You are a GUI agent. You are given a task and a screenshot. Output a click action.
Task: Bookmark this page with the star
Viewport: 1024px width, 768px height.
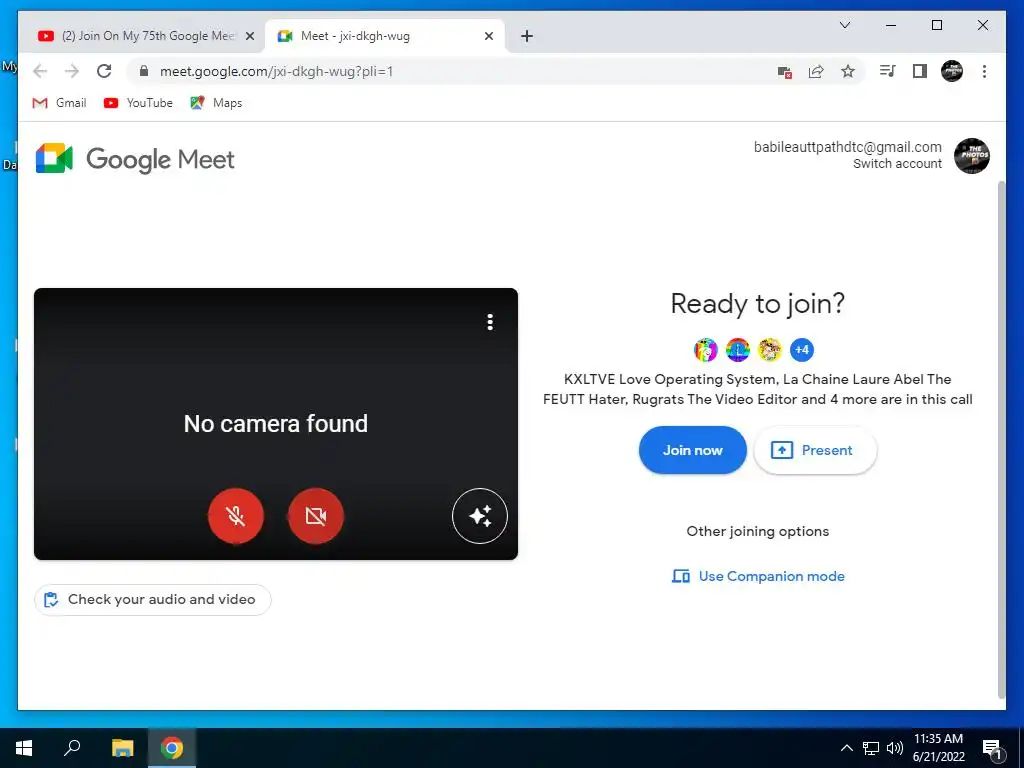tap(848, 72)
